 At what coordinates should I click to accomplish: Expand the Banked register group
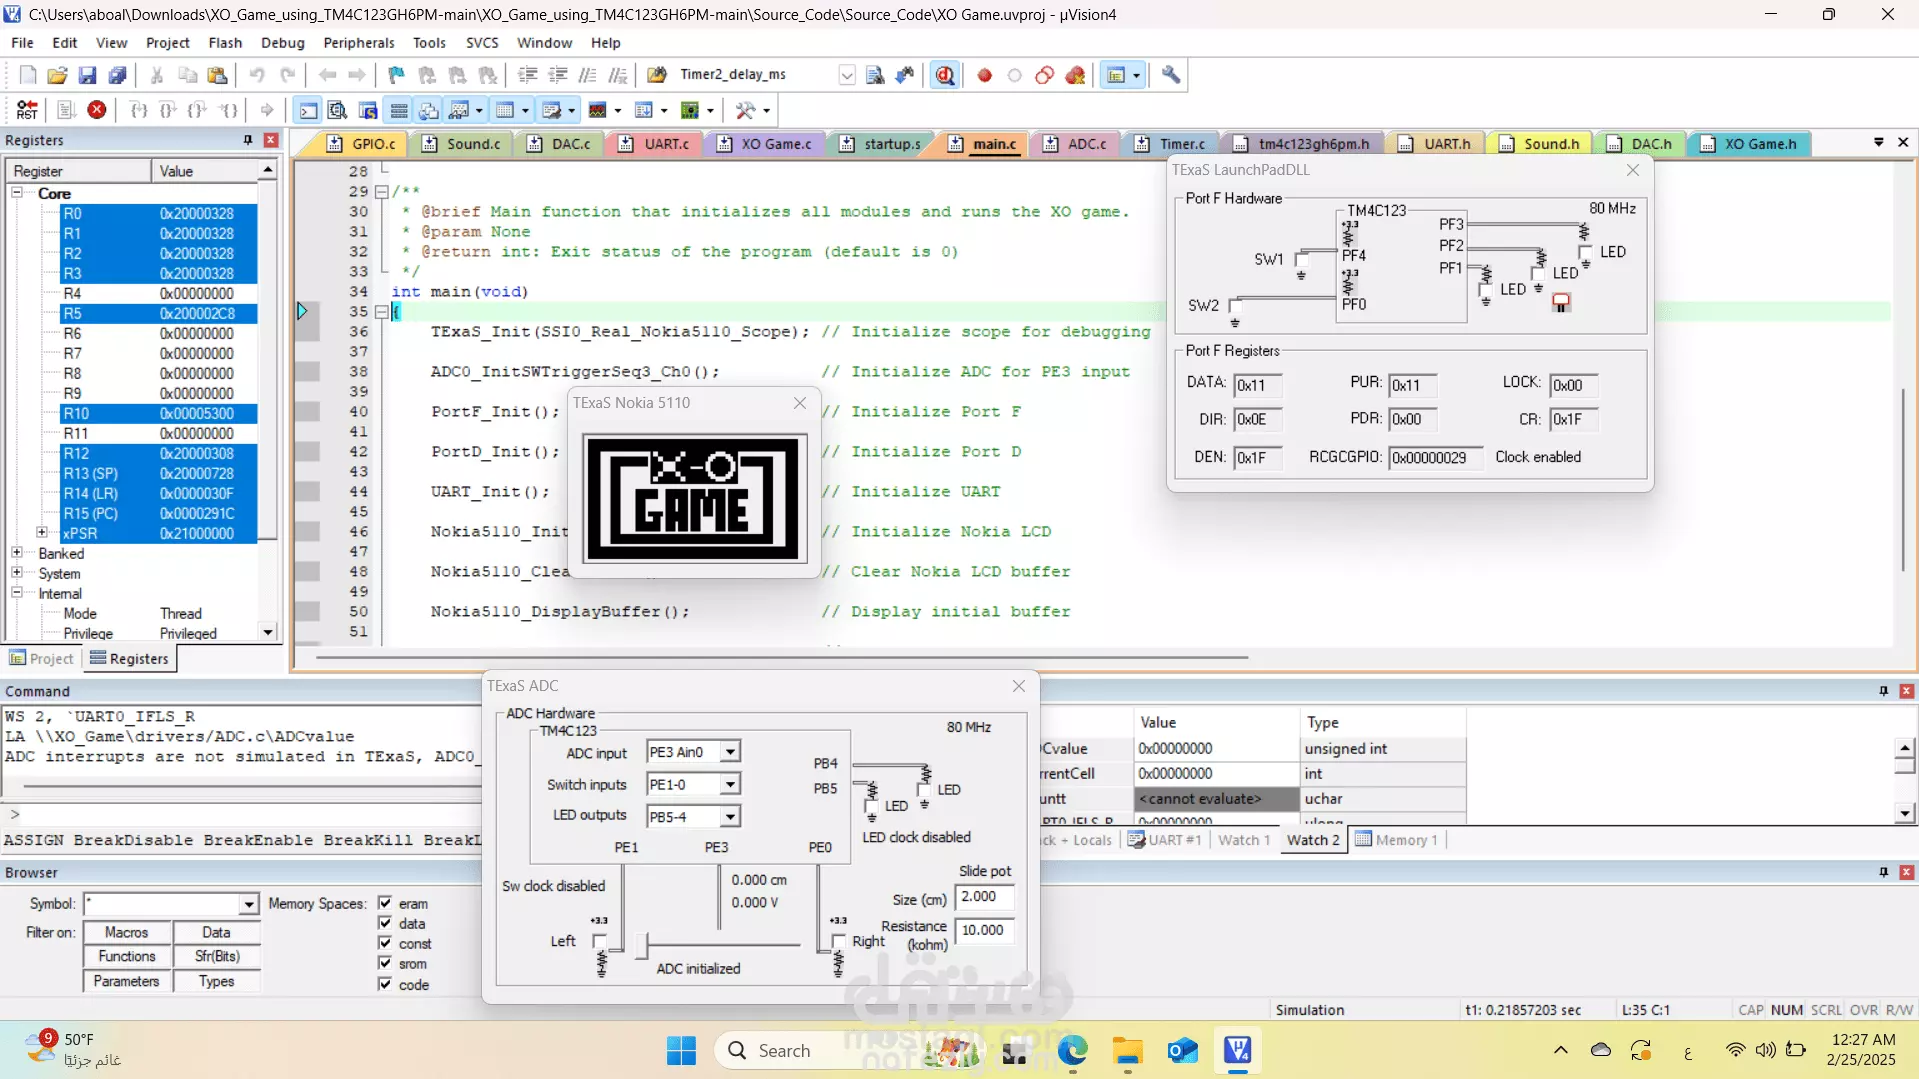click(x=17, y=553)
